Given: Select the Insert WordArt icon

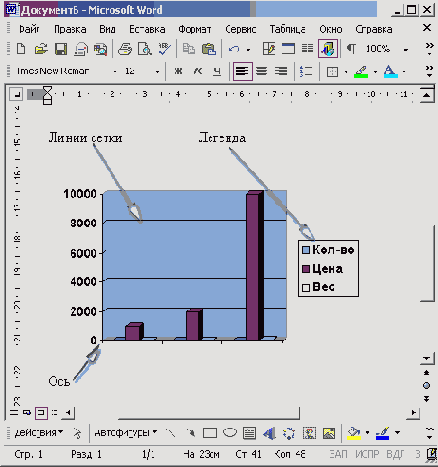Looking at the screenshot, I should [269, 433].
